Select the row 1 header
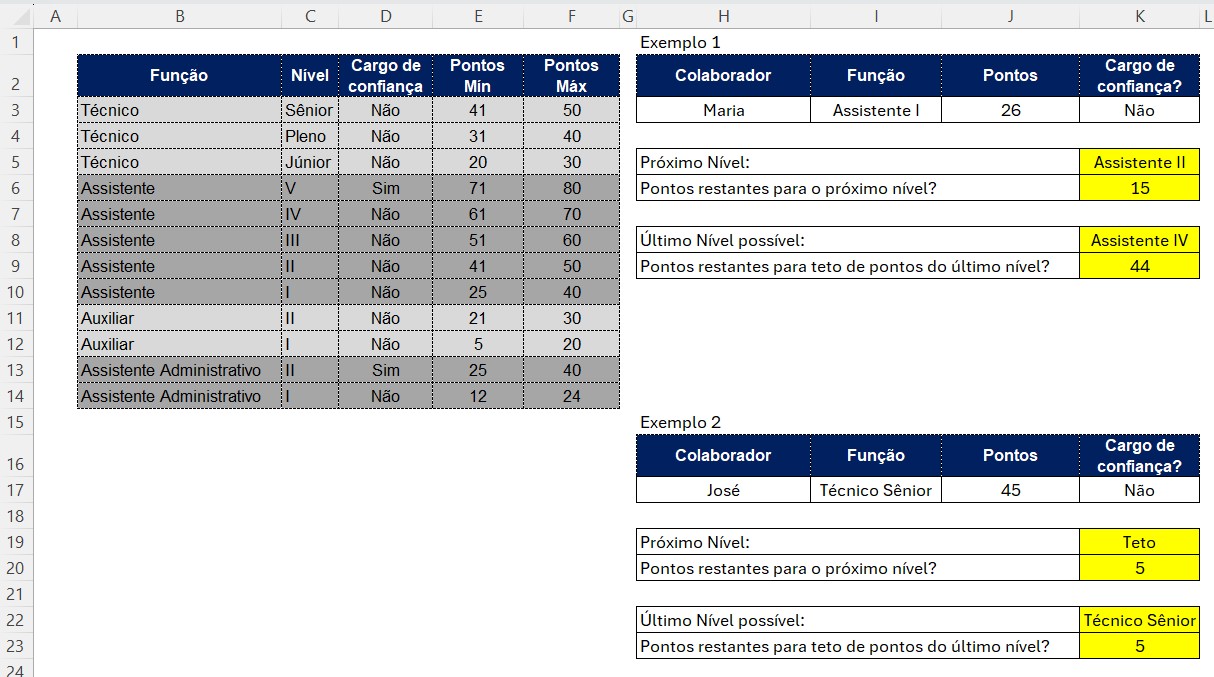This screenshot has height=677, width=1214. coord(17,42)
